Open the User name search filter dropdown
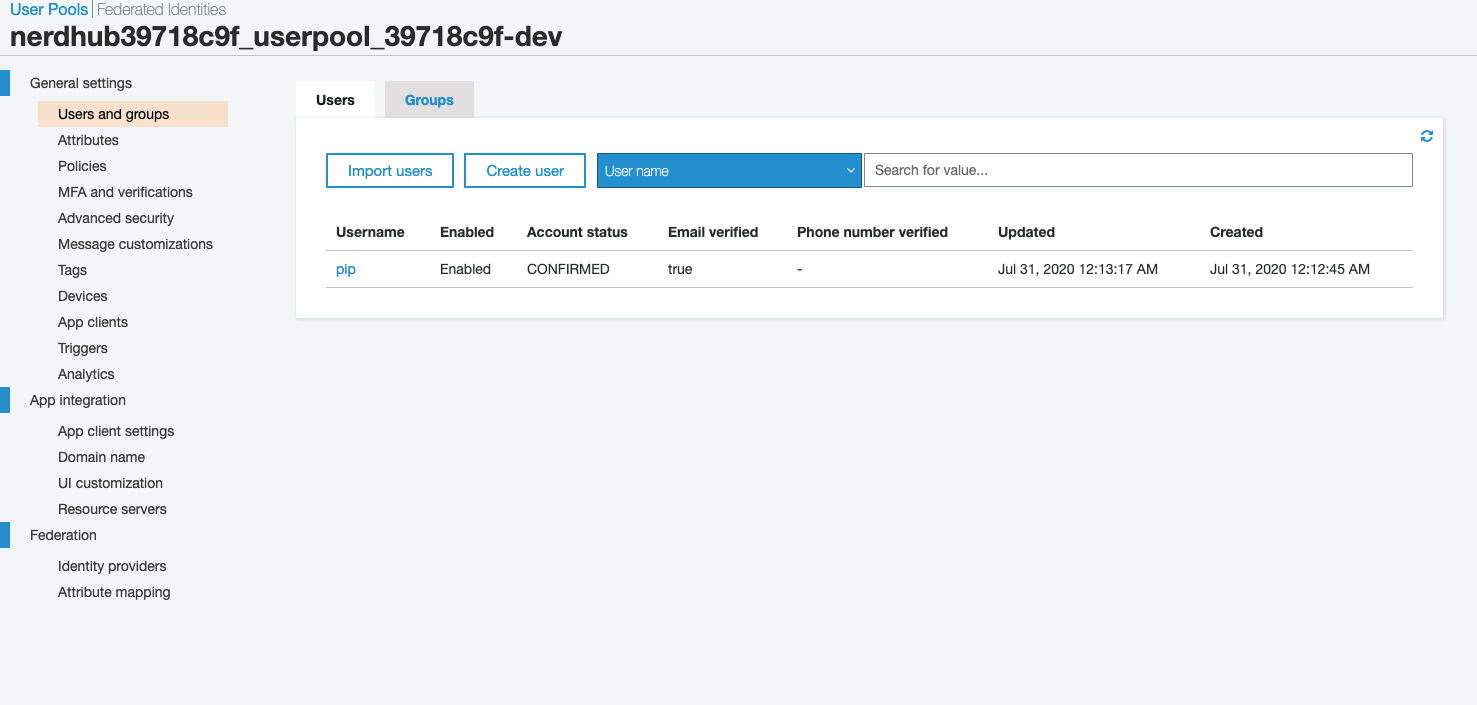Image resolution: width=1477 pixels, height=705 pixels. coord(729,170)
